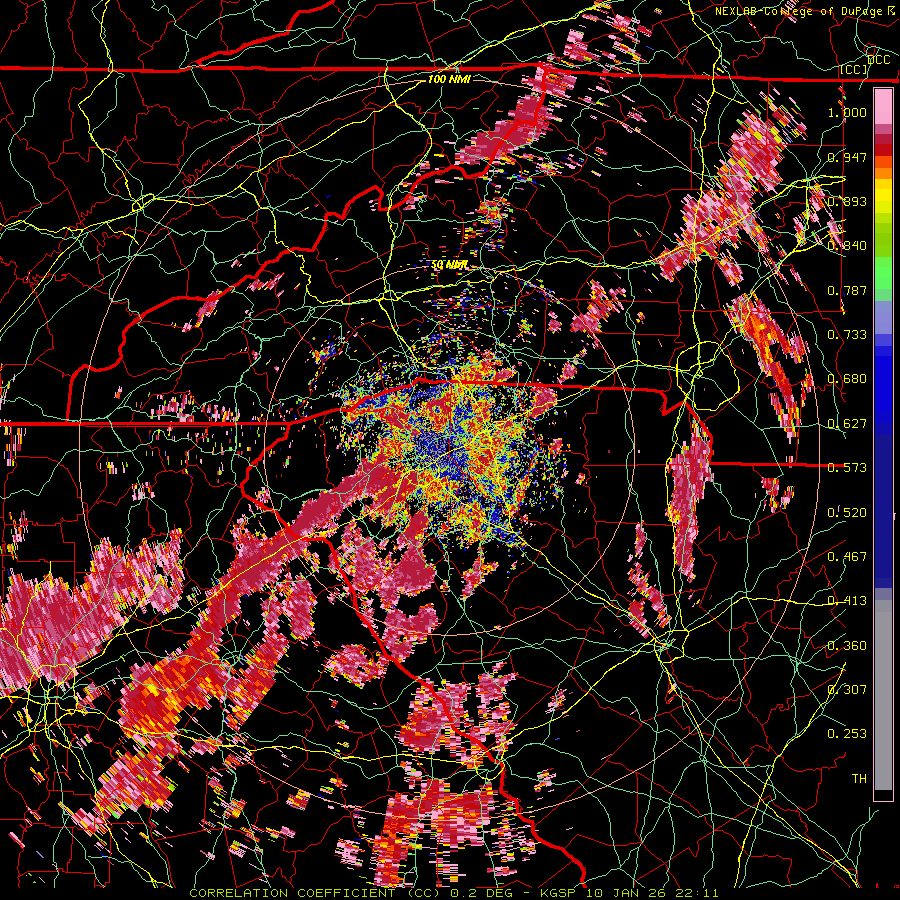The height and width of the screenshot is (900, 900).
Task: Click the [CC] legend title
Action: (854, 69)
